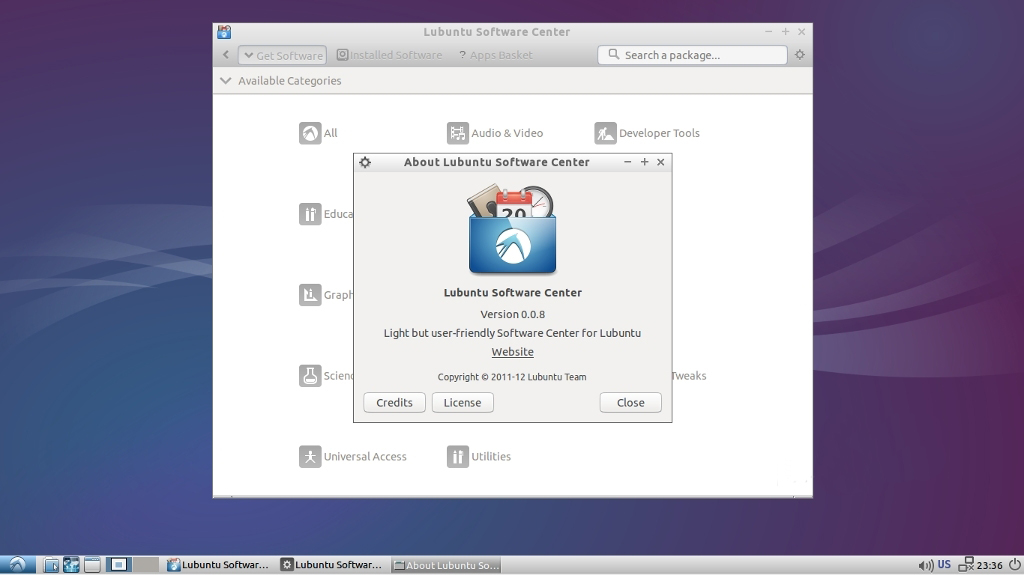Screen dimensions: 1024x575
Task: Click the second launcher icon on the taskbar
Action: pos(71,565)
